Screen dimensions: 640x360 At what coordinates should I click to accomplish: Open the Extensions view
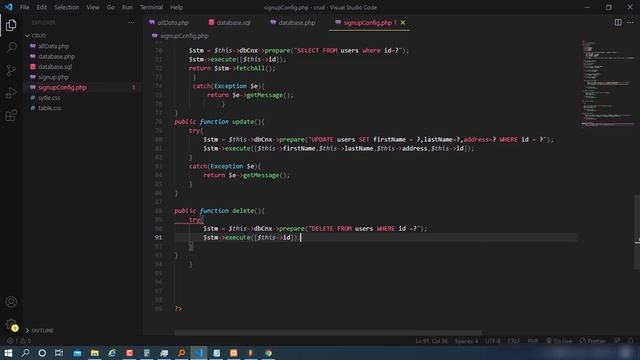pyautogui.click(x=11, y=116)
